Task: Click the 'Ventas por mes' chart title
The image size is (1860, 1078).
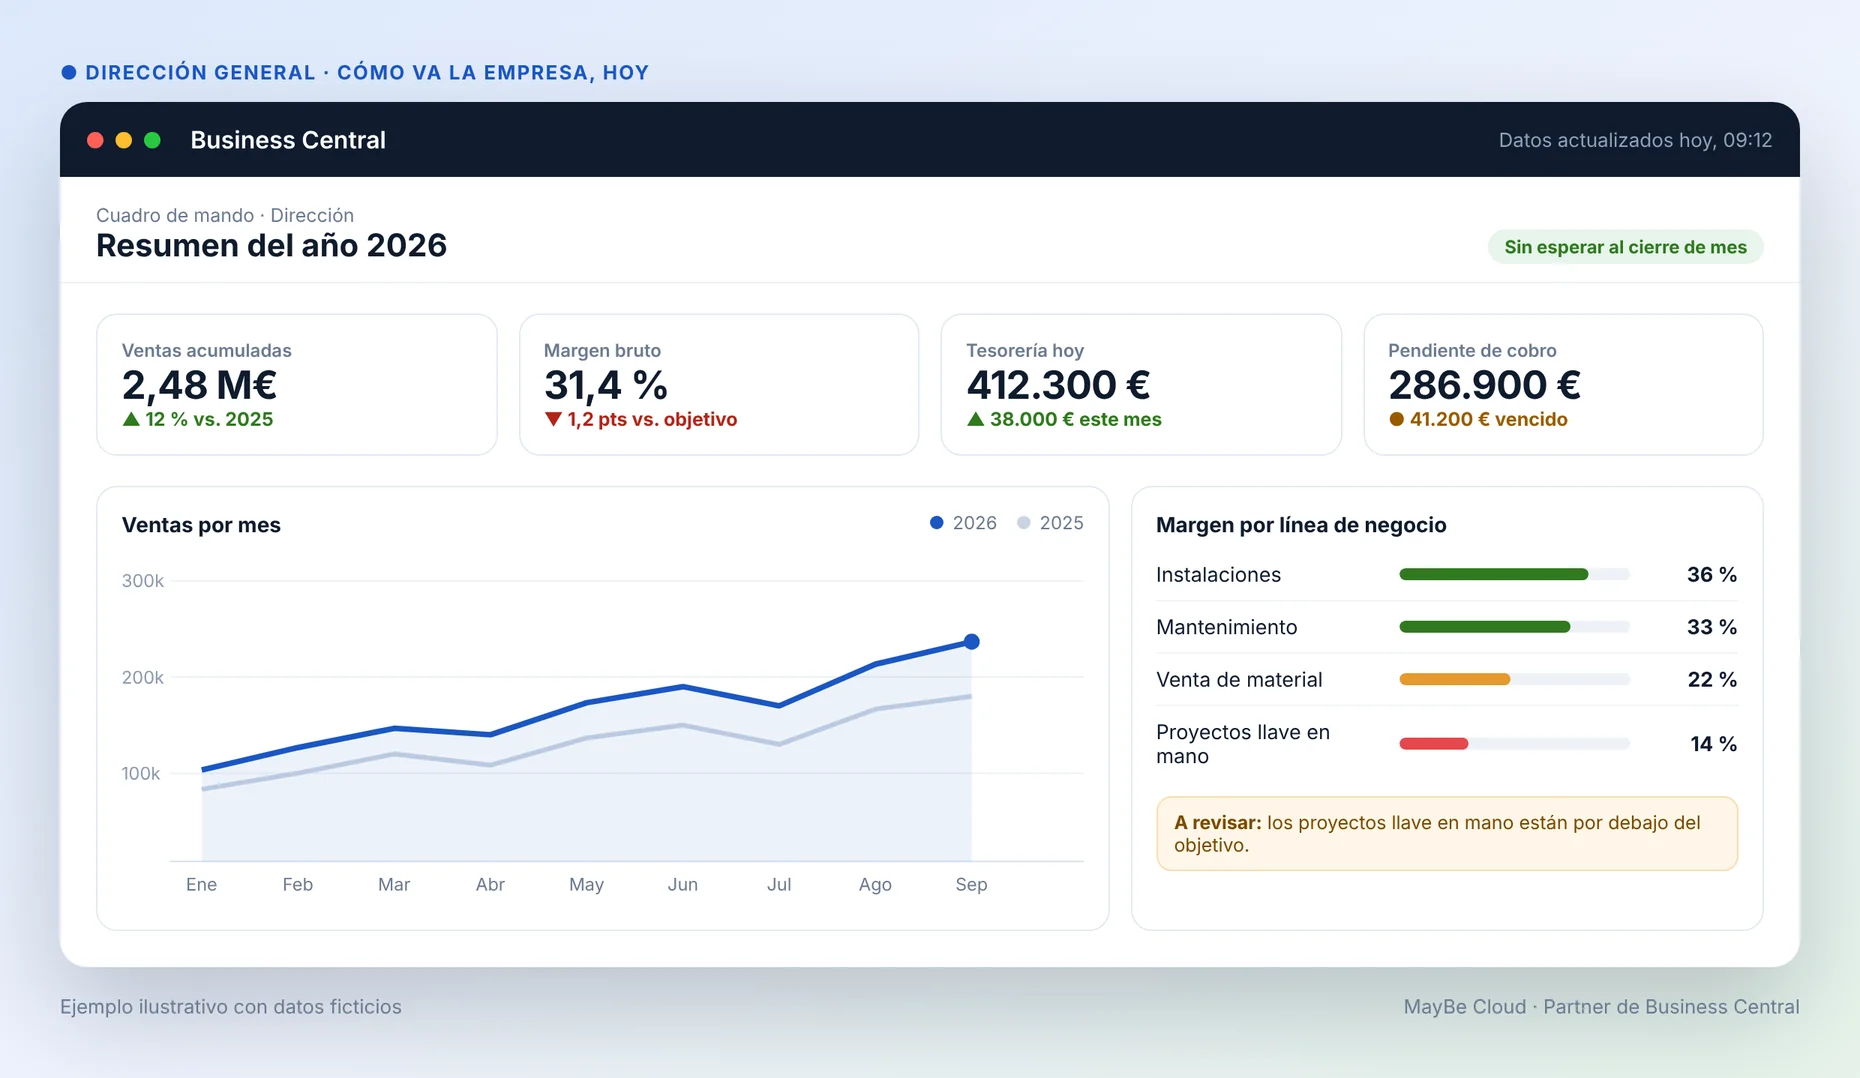Action: pyautogui.click(x=201, y=525)
